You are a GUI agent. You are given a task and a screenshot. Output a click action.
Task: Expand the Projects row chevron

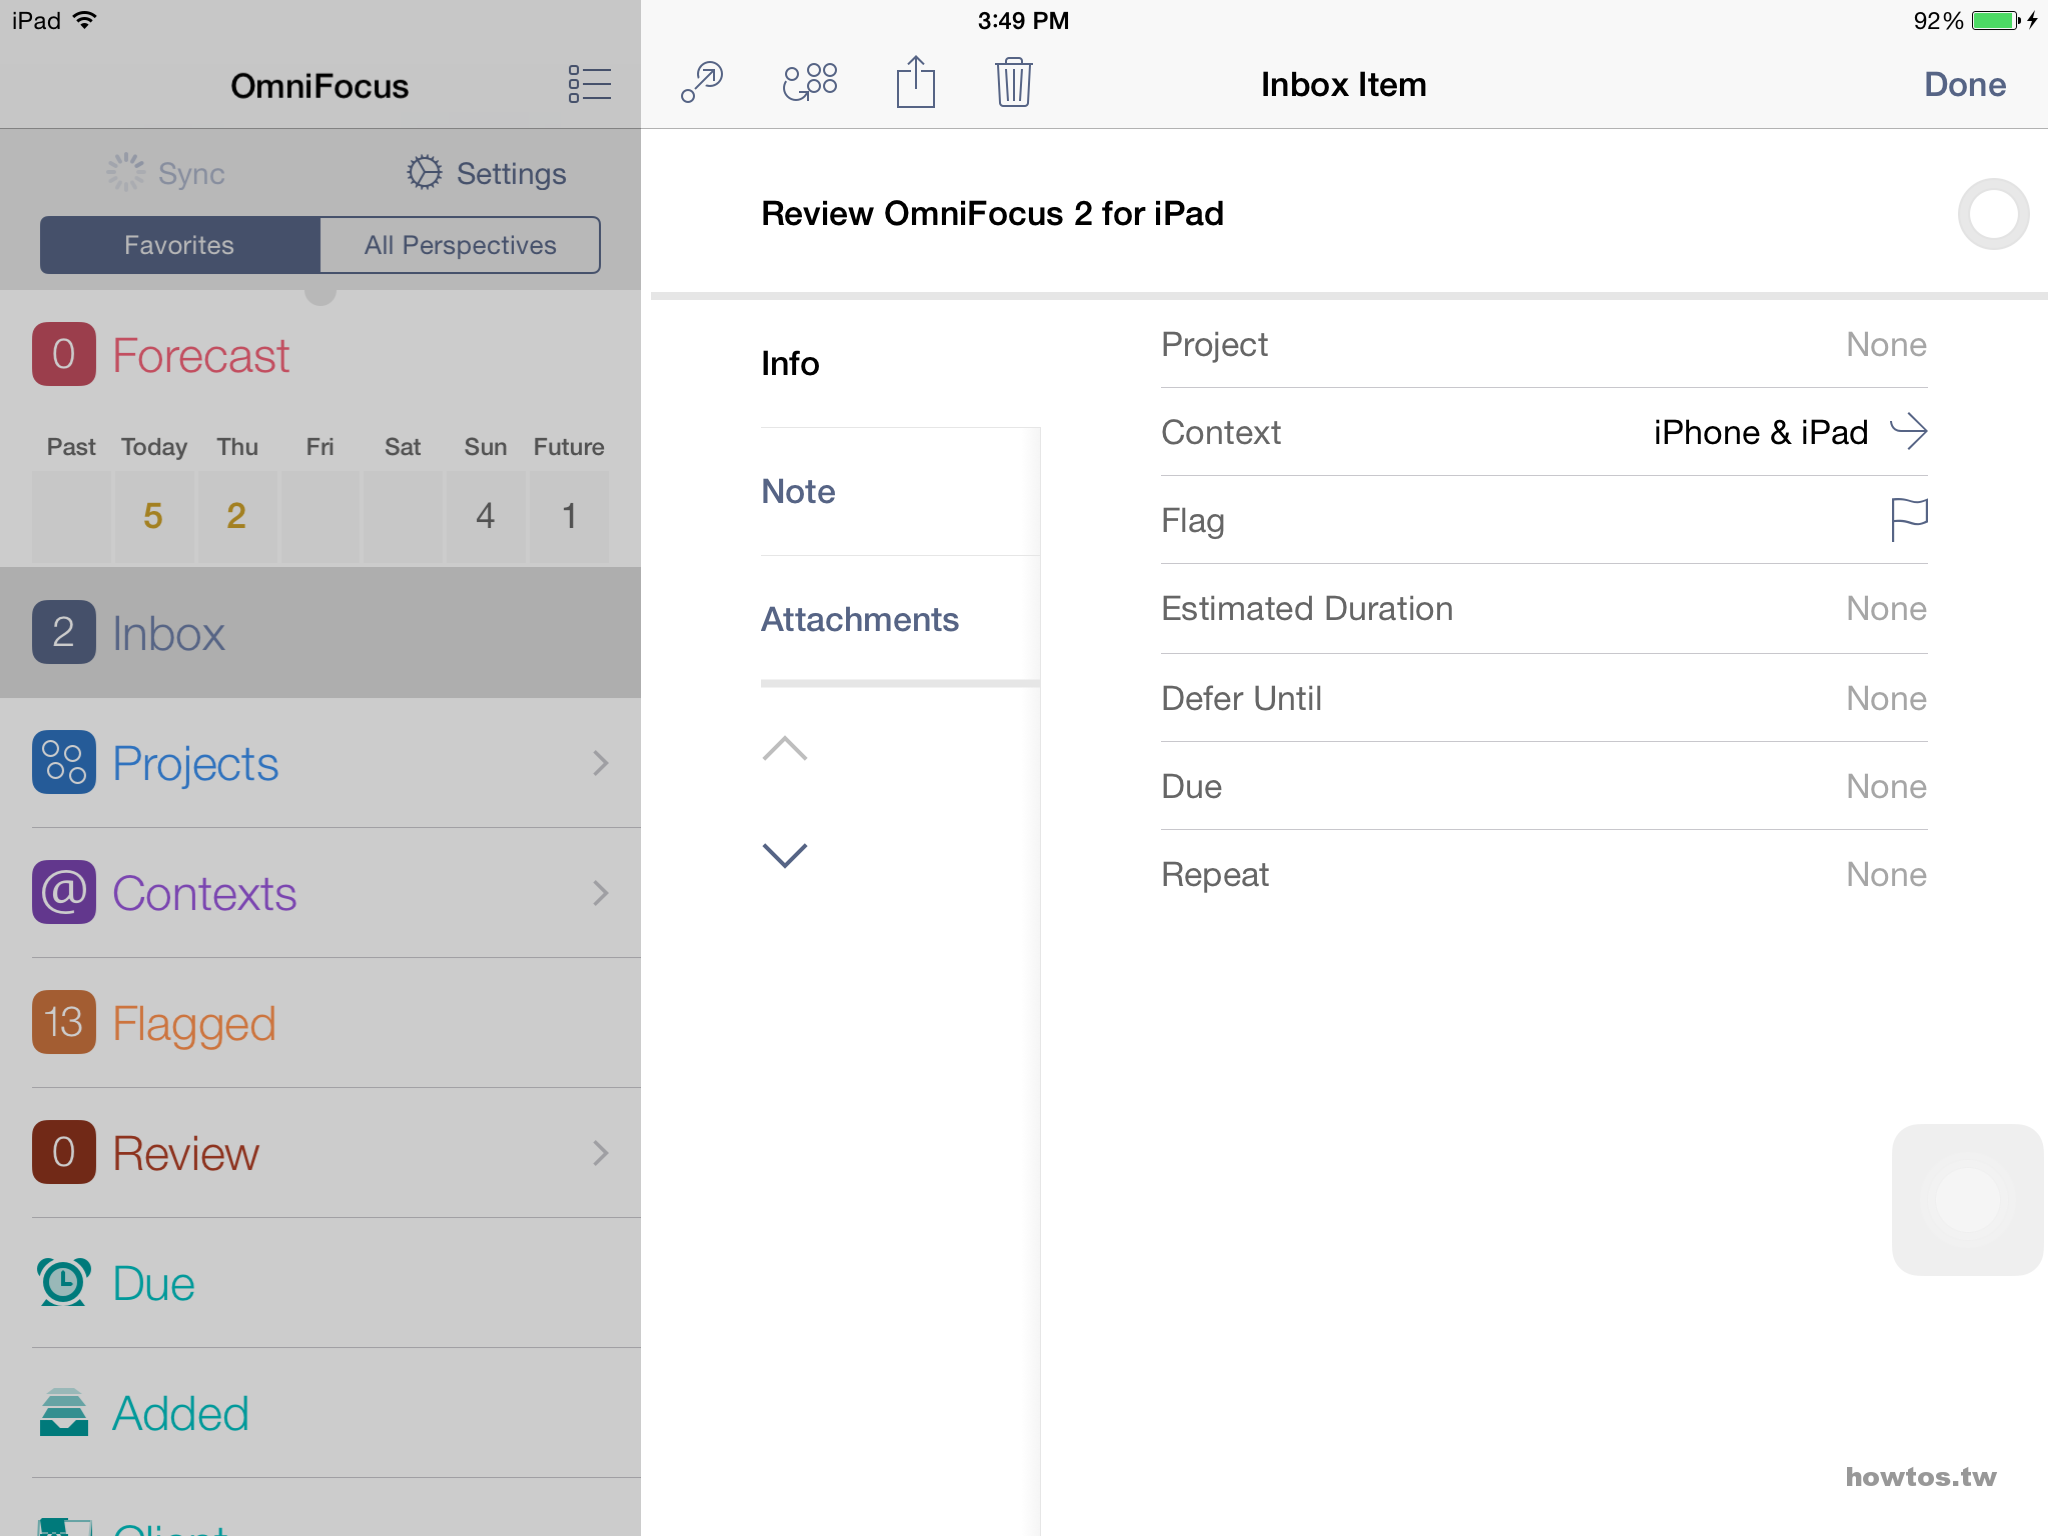click(600, 763)
